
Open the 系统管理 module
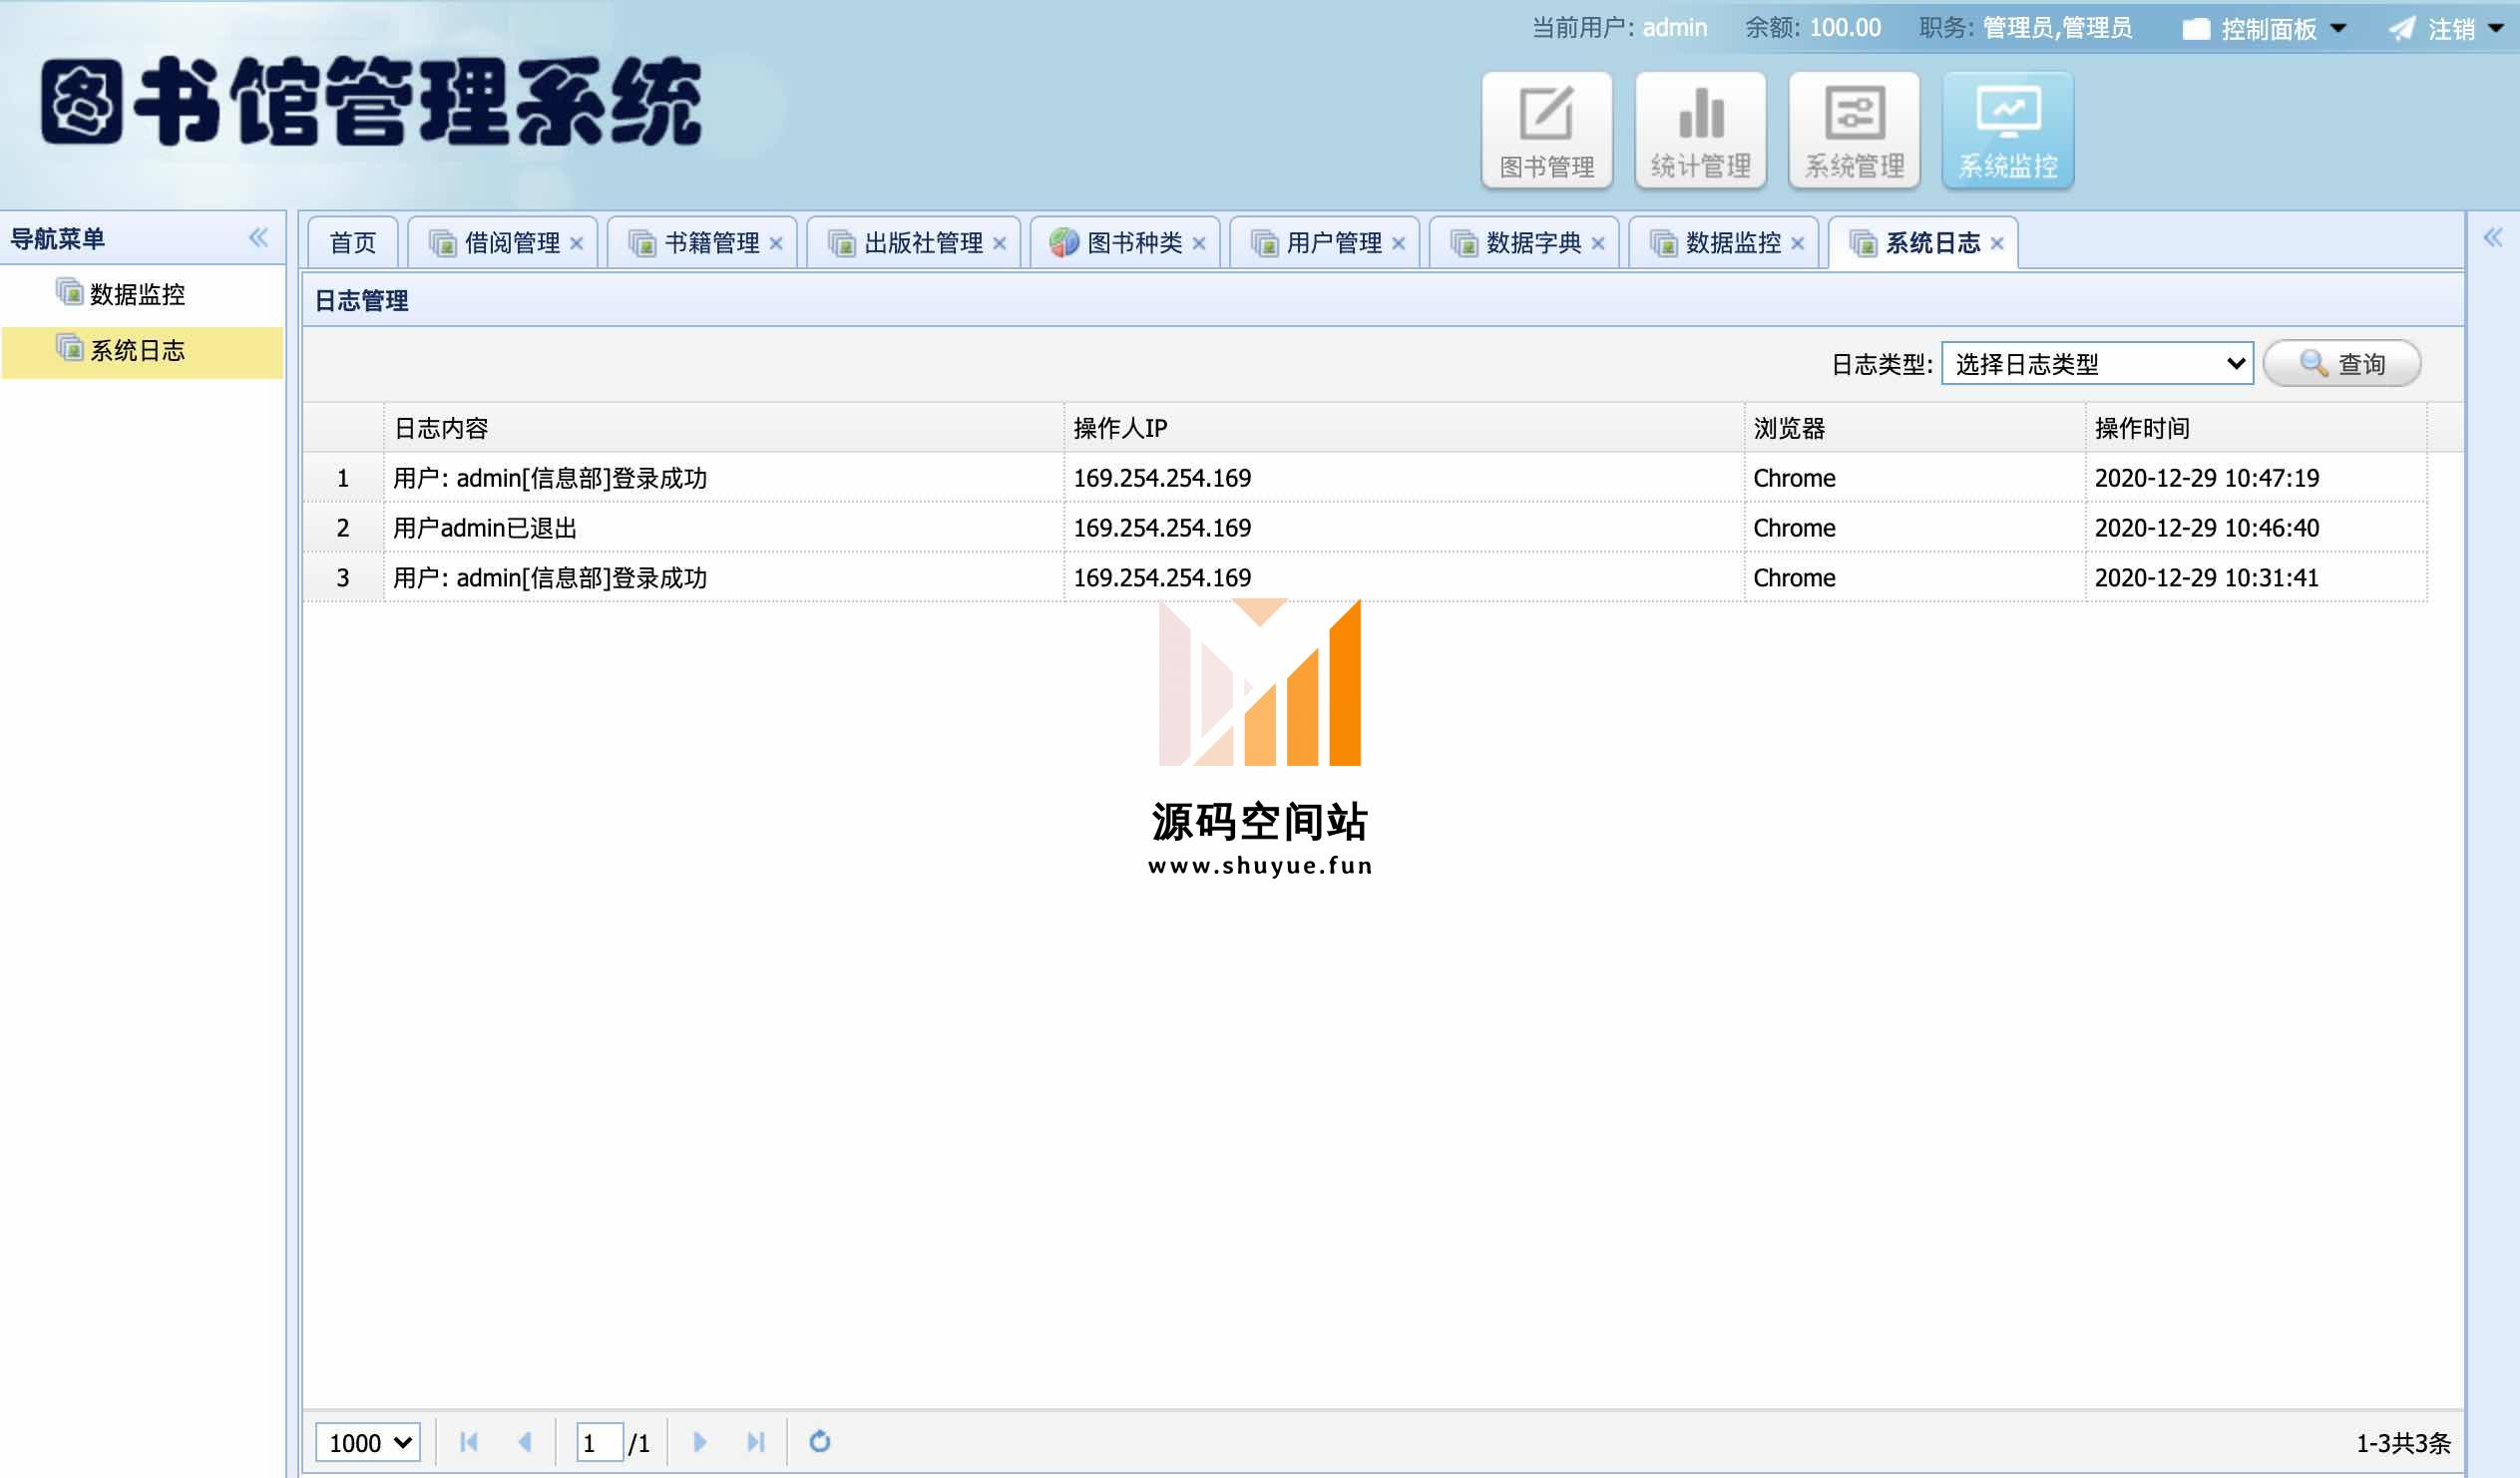[x=1854, y=130]
